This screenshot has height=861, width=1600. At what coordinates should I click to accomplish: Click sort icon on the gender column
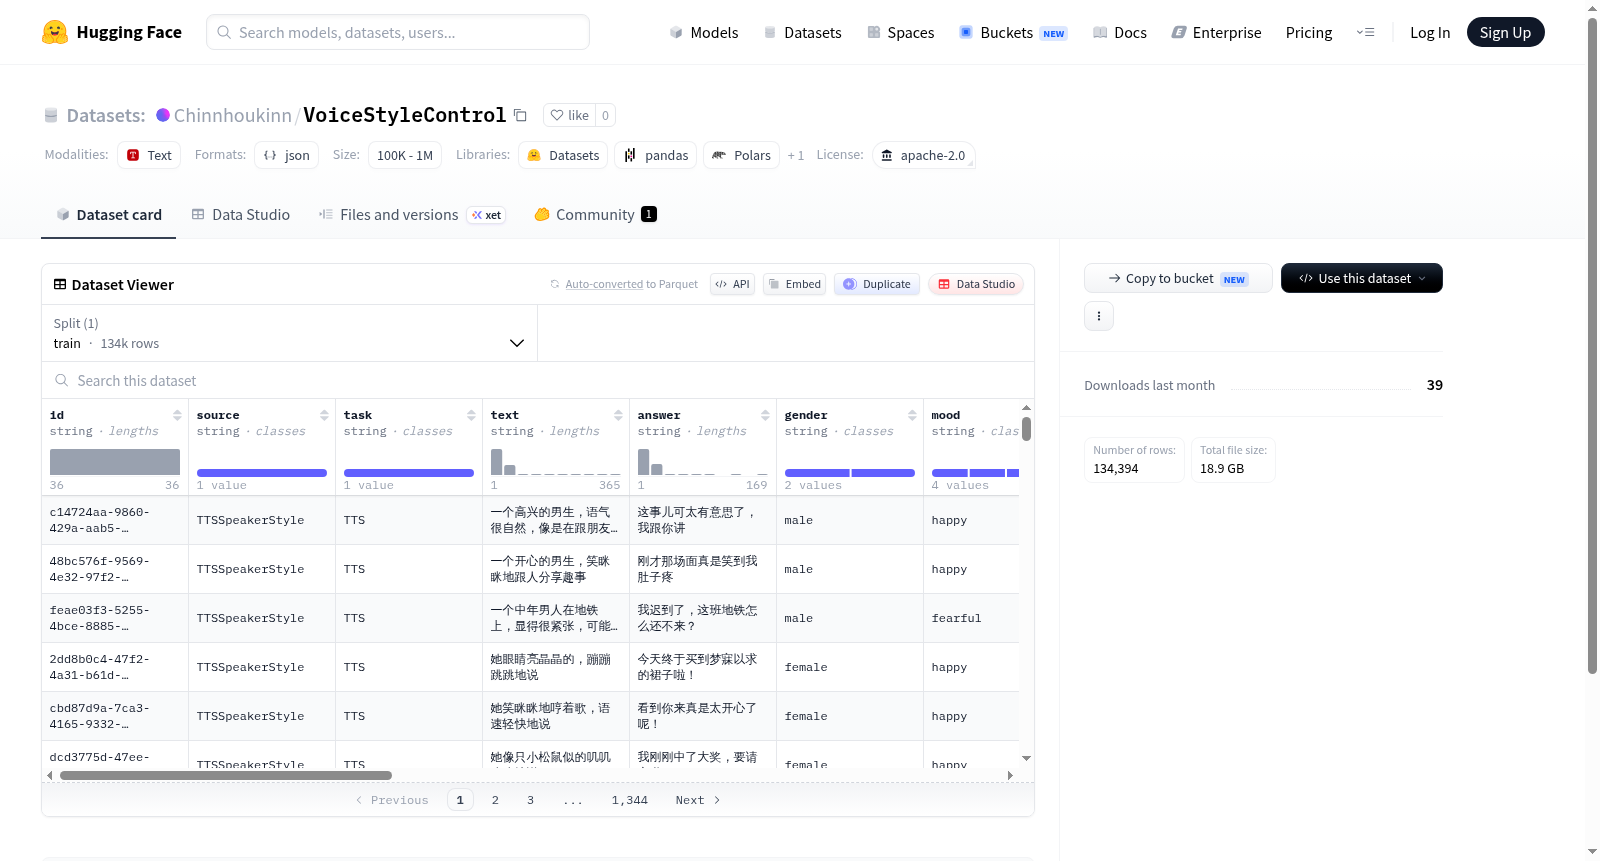(912, 415)
